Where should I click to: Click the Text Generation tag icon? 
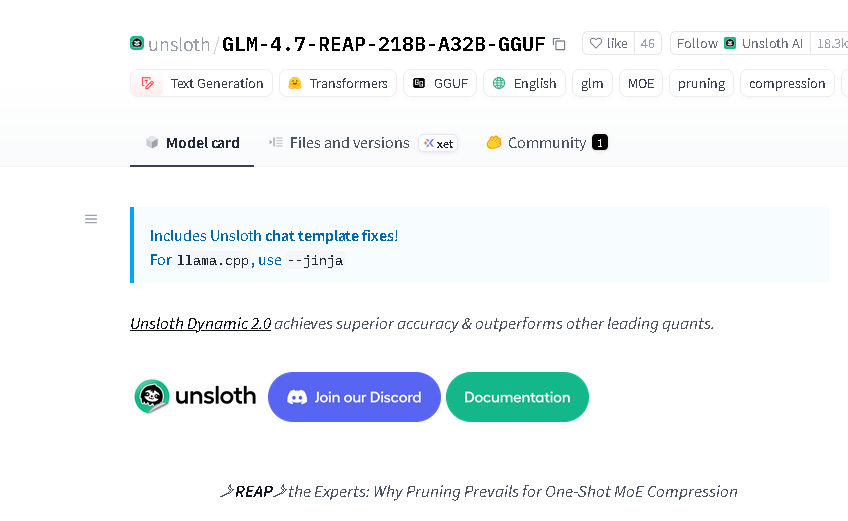tap(147, 83)
